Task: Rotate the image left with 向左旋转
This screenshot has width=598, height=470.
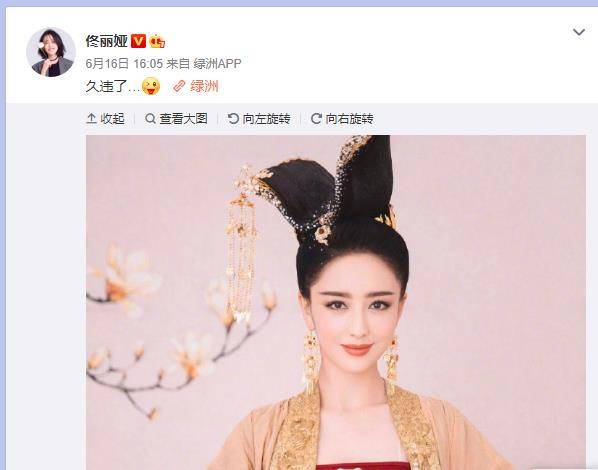Action: 267,119
